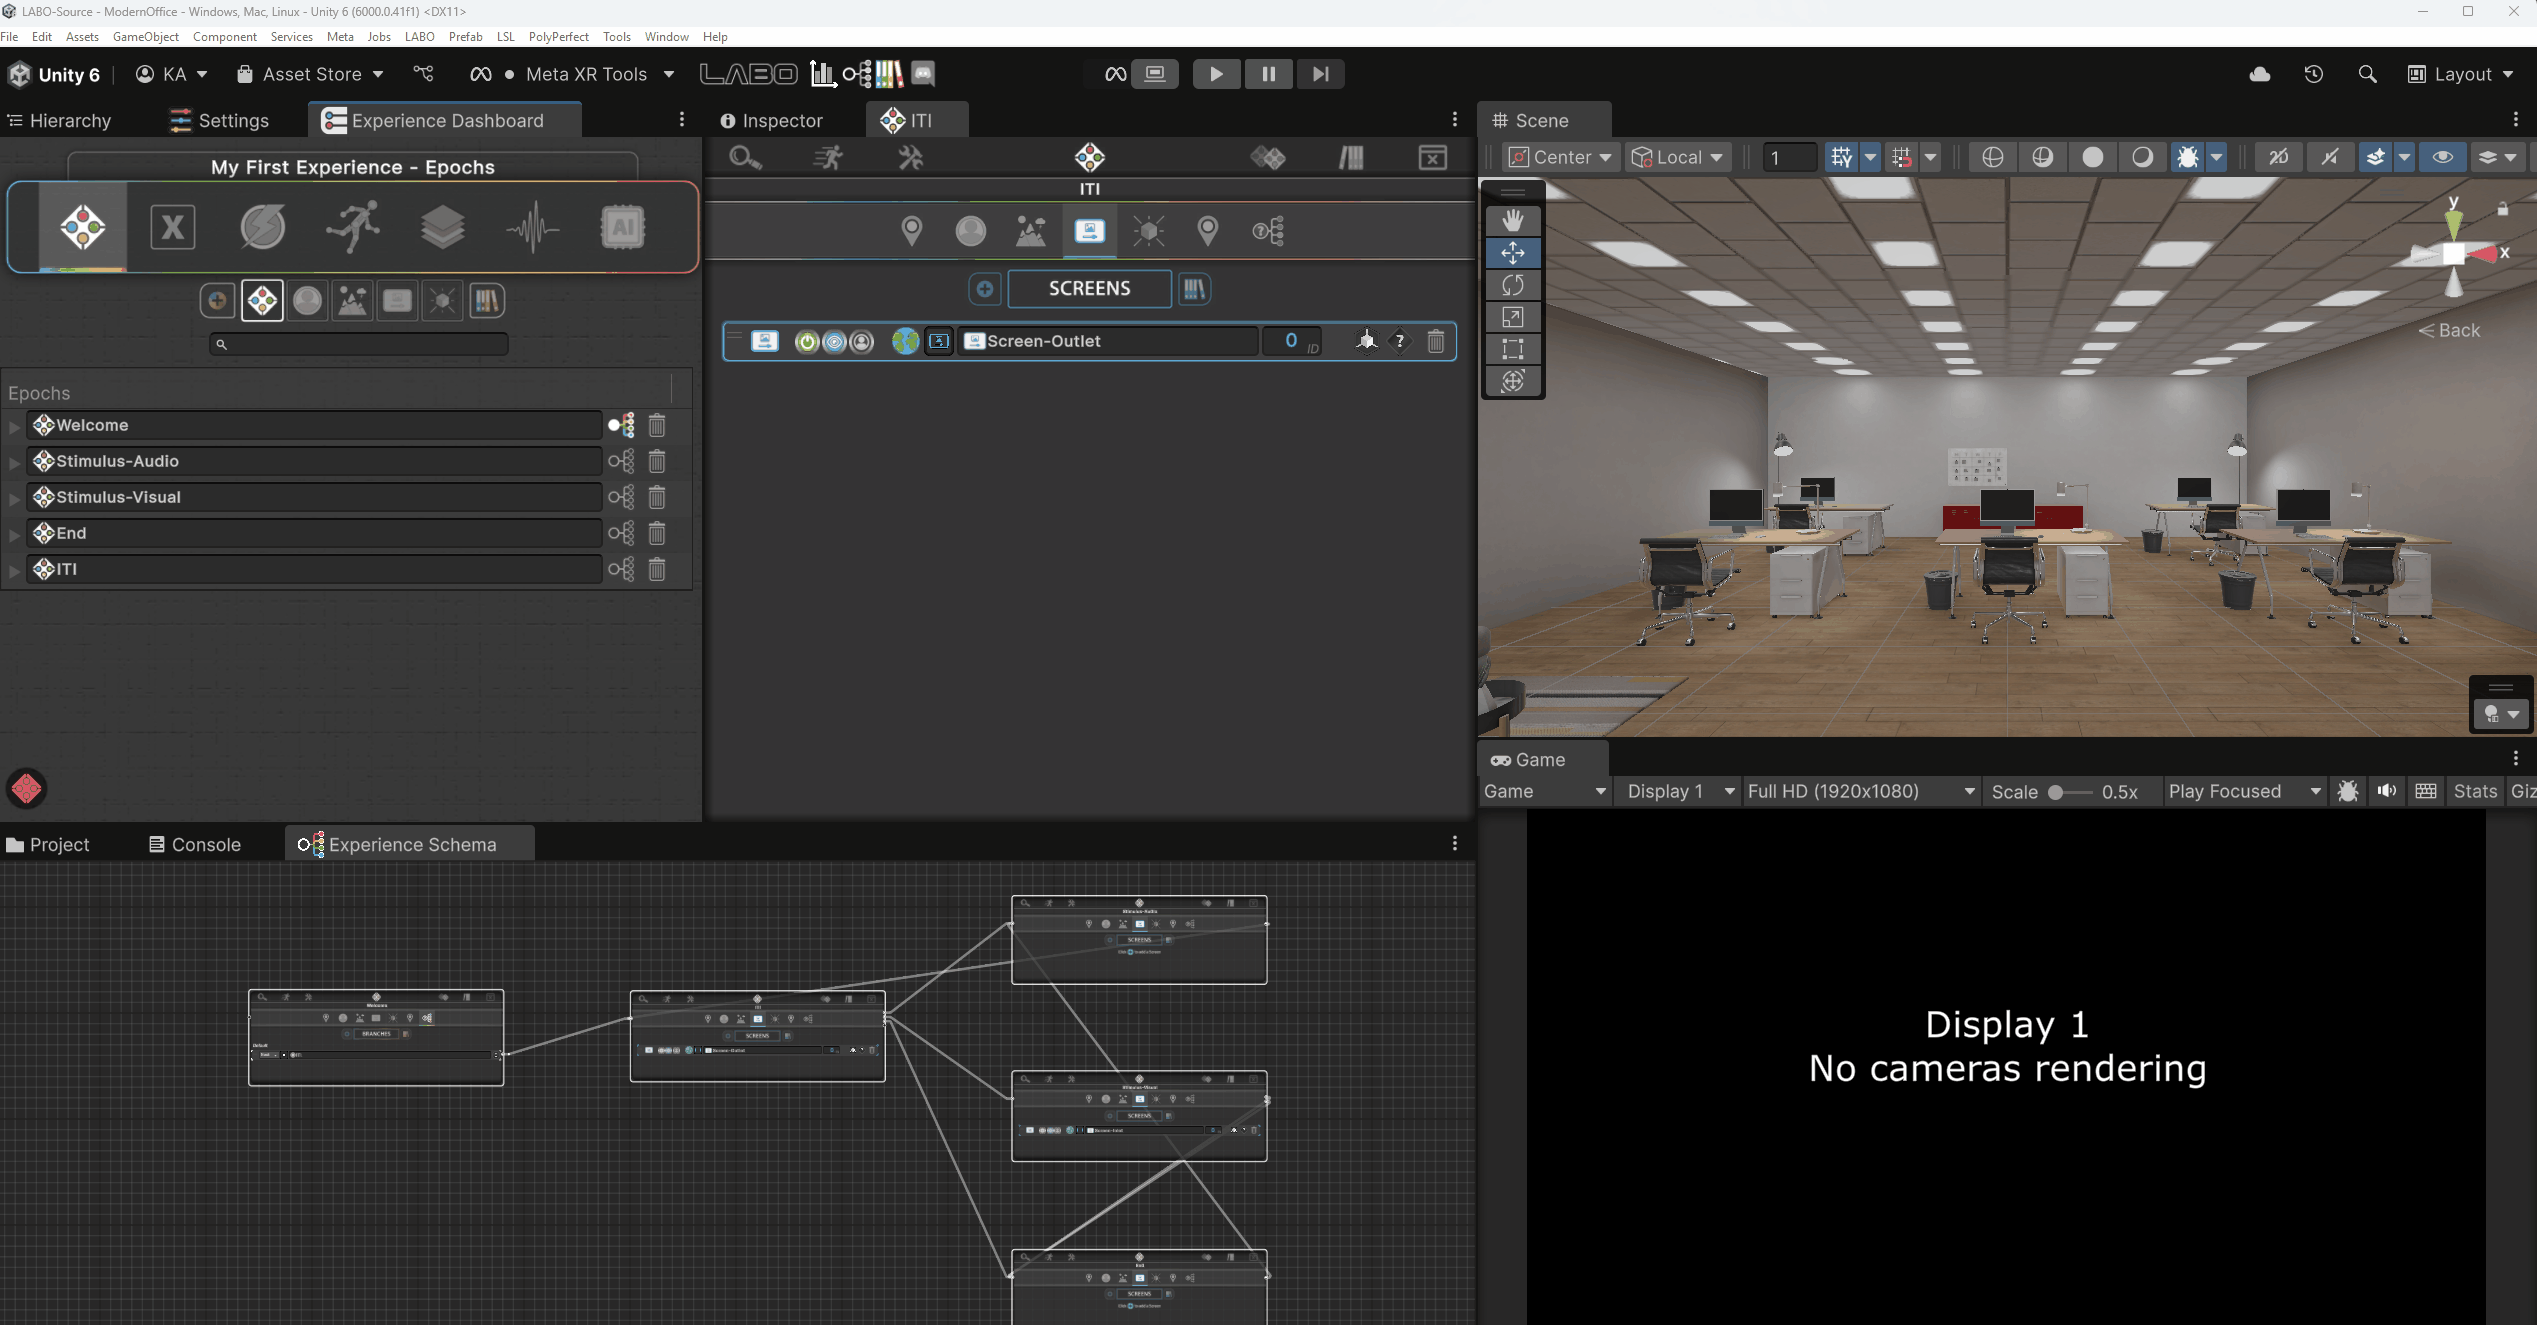Image resolution: width=2537 pixels, height=1325 pixels.
Task: Open the screens library books icon
Action: (1194, 289)
